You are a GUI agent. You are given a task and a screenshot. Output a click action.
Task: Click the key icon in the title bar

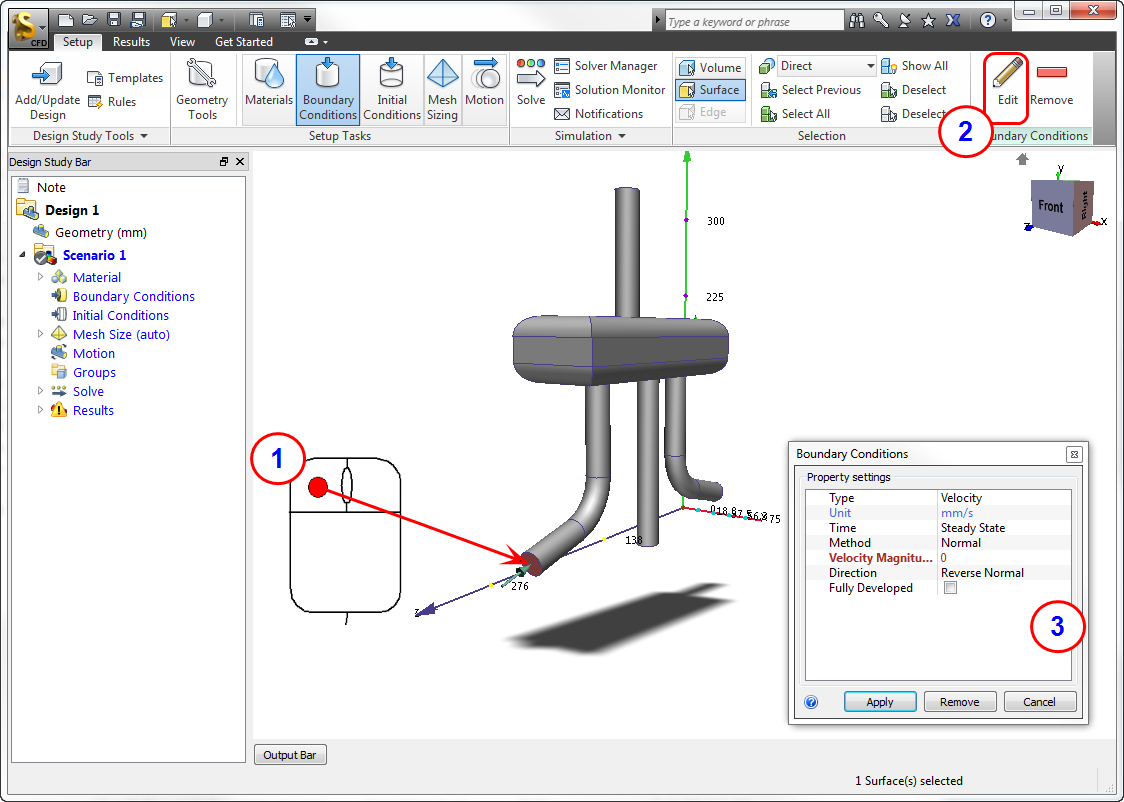click(x=880, y=21)
